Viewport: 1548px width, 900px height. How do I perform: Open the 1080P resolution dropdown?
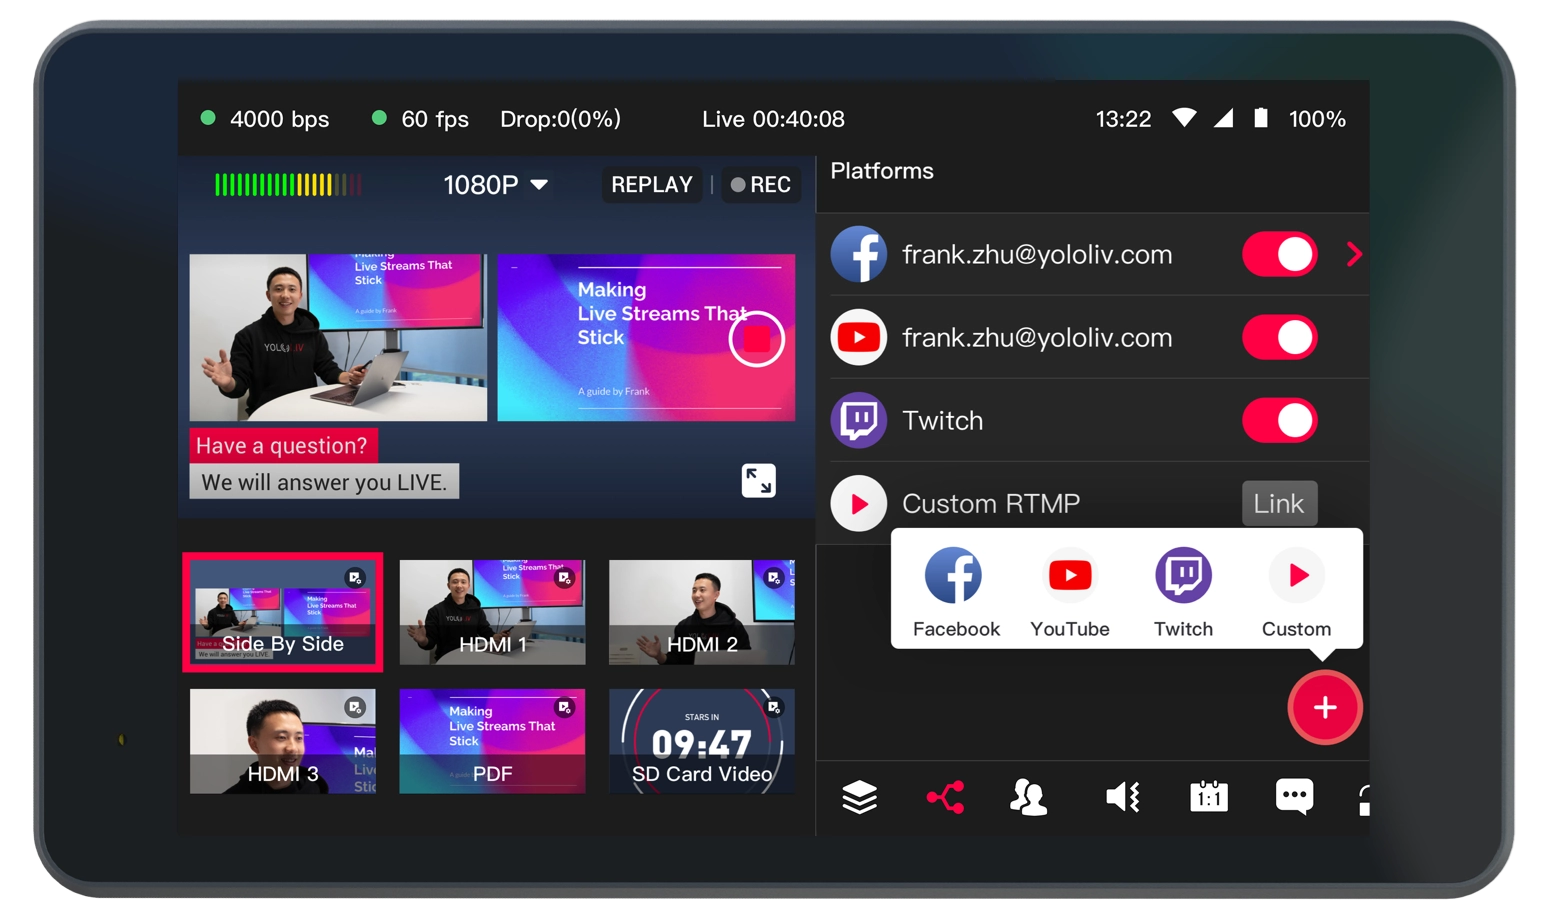(x=495, y=184)
